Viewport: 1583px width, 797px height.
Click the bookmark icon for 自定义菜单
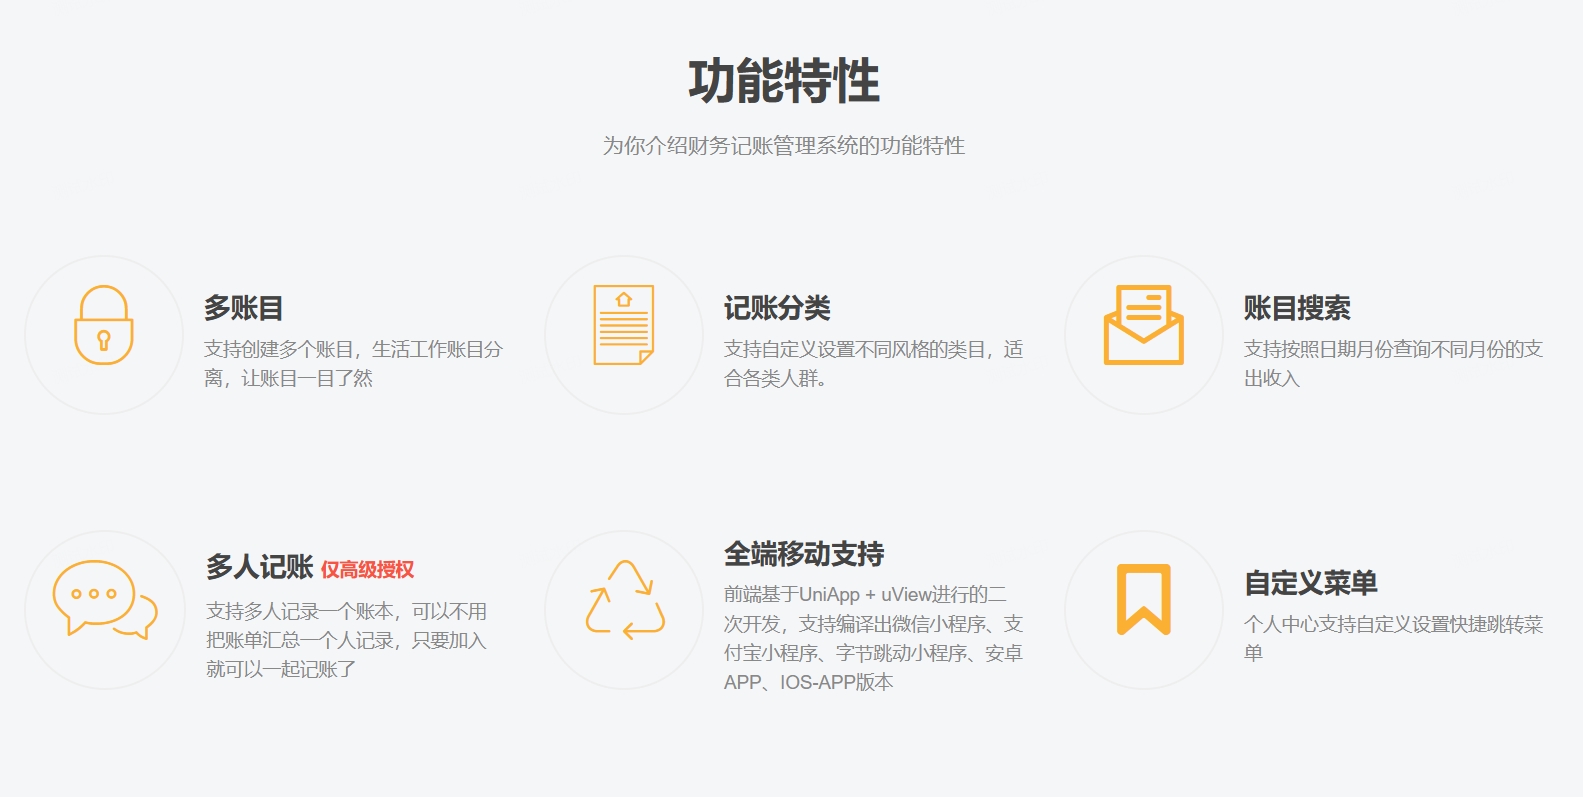click(1144, 599)
